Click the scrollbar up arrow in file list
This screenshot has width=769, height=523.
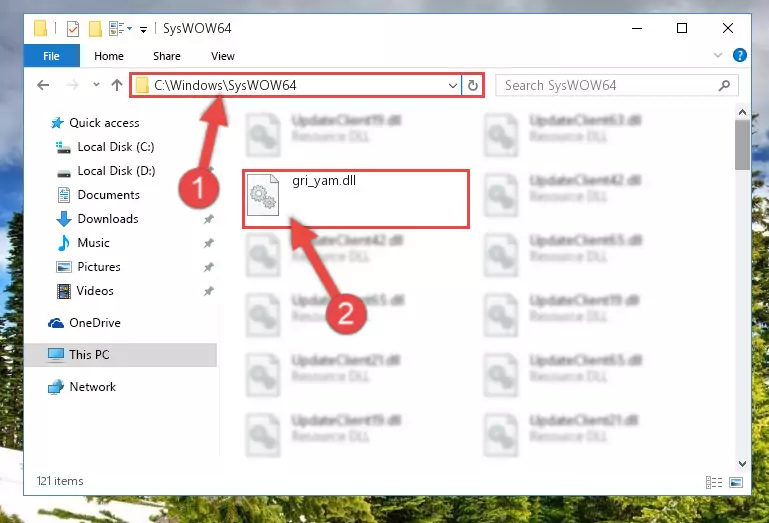point(742,112)
